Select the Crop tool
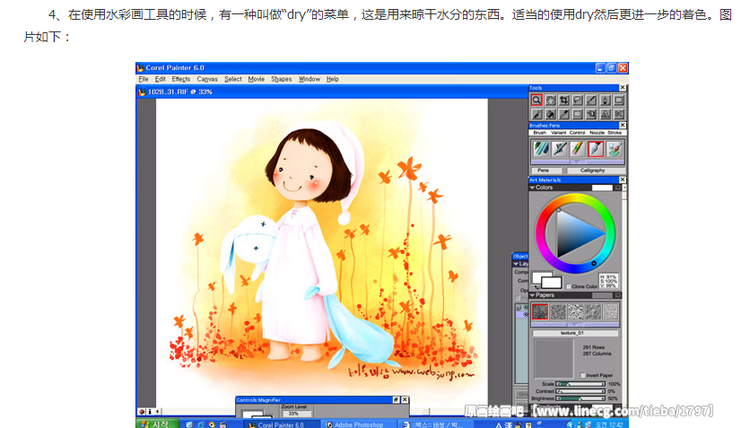The width and height of the screenshot is (750, 428). click(x=564, y=100)
